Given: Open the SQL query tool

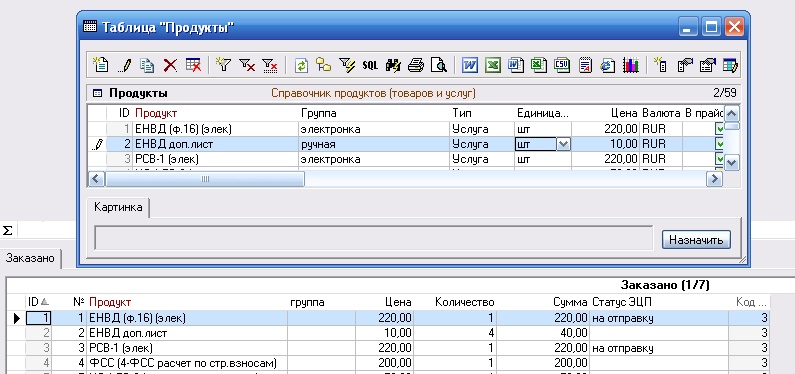Looking at the screenshot, I should click(x=370, y=65).
